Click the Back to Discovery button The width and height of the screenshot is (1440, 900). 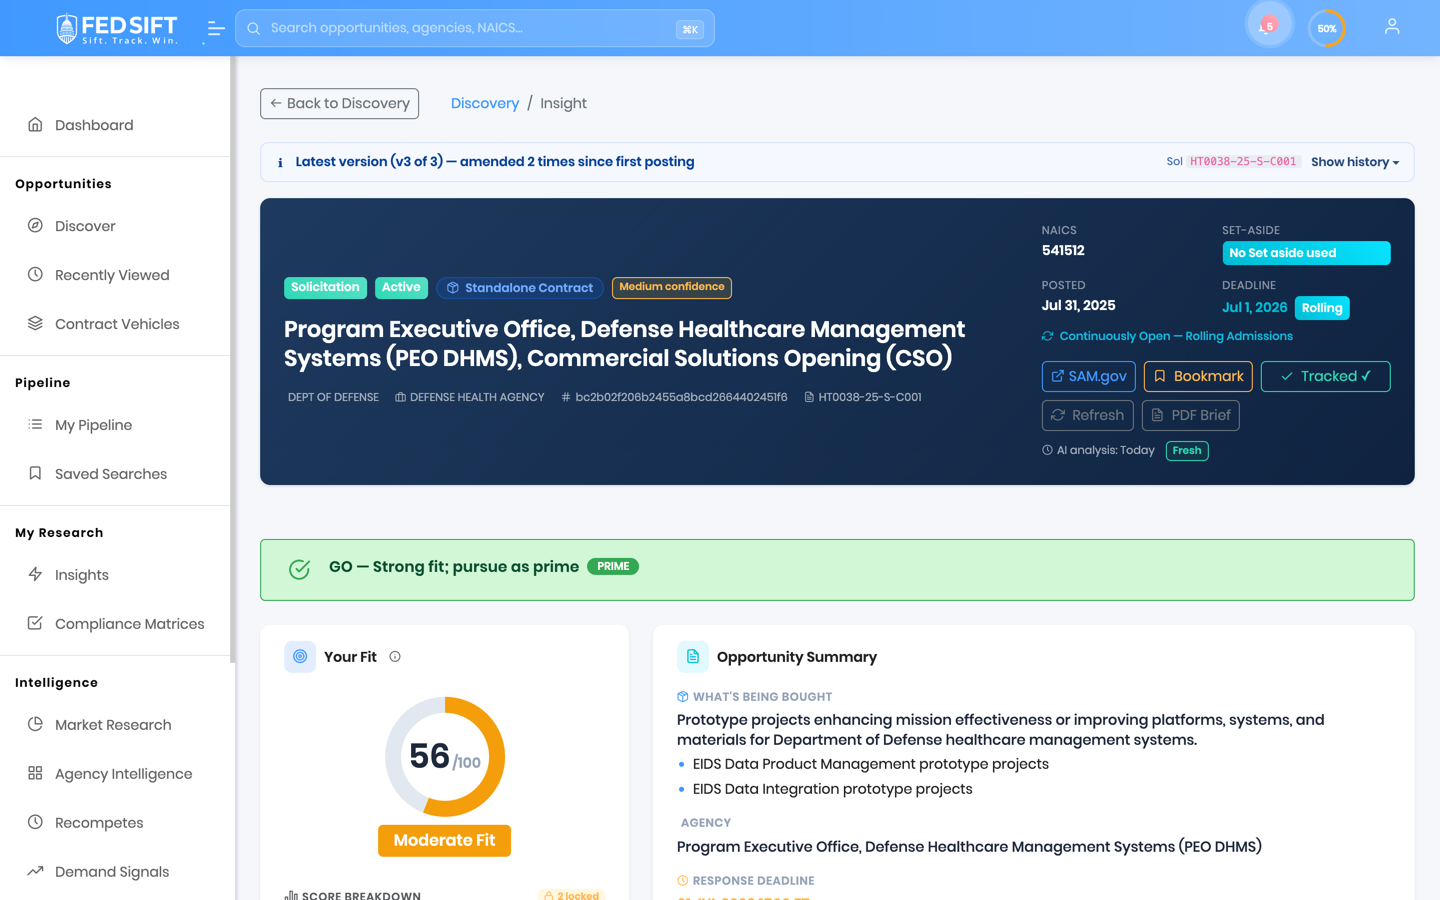(339, 103)
